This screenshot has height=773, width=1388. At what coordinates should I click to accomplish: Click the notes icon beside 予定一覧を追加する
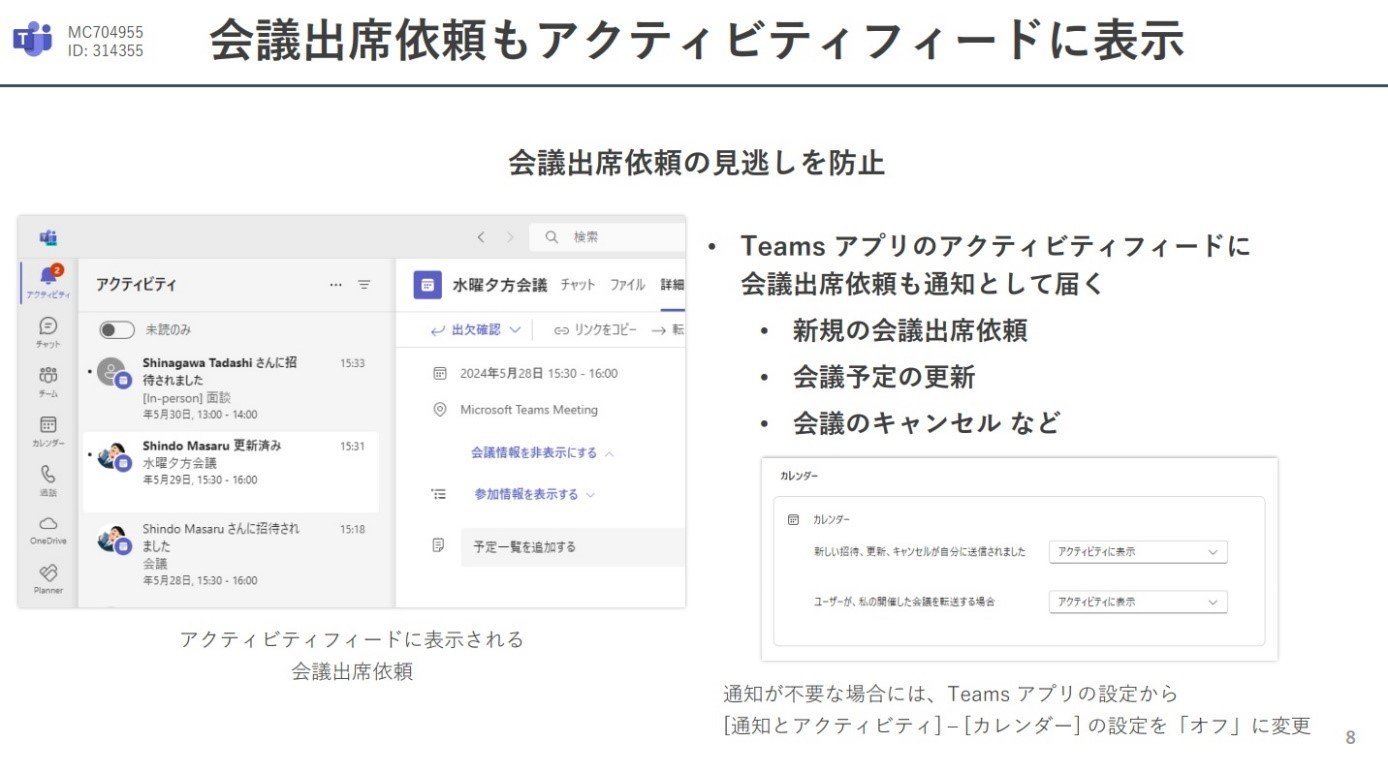tap(439, 546)
